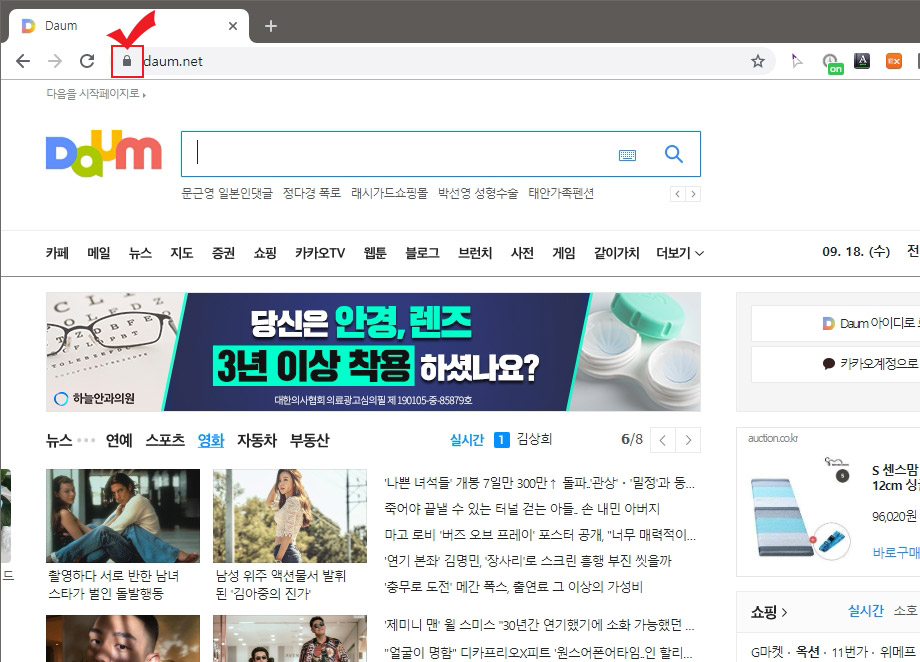
Task: Click the magnifier search button
Action: [674, 154]
